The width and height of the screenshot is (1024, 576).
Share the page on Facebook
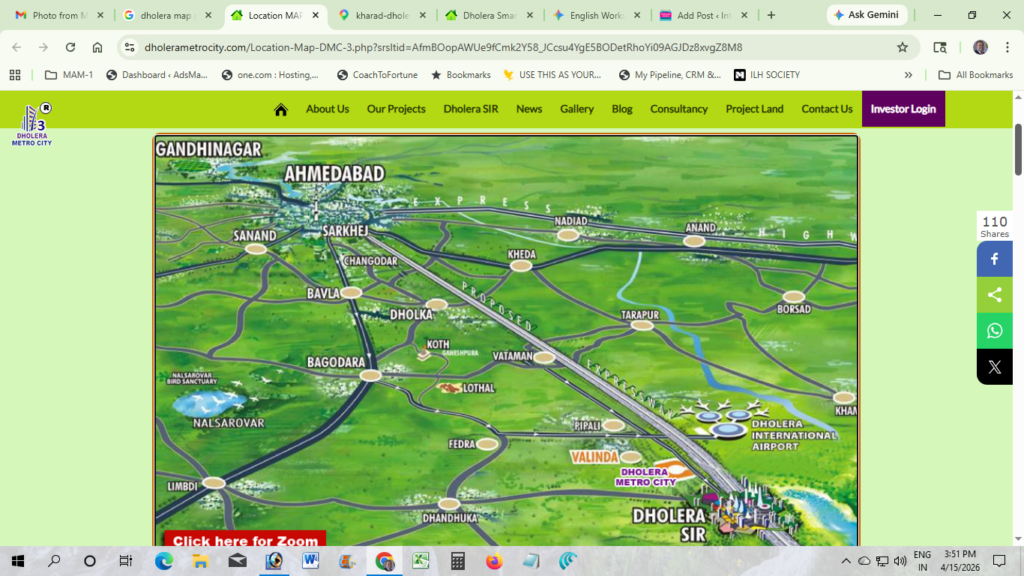coord(994,259)
